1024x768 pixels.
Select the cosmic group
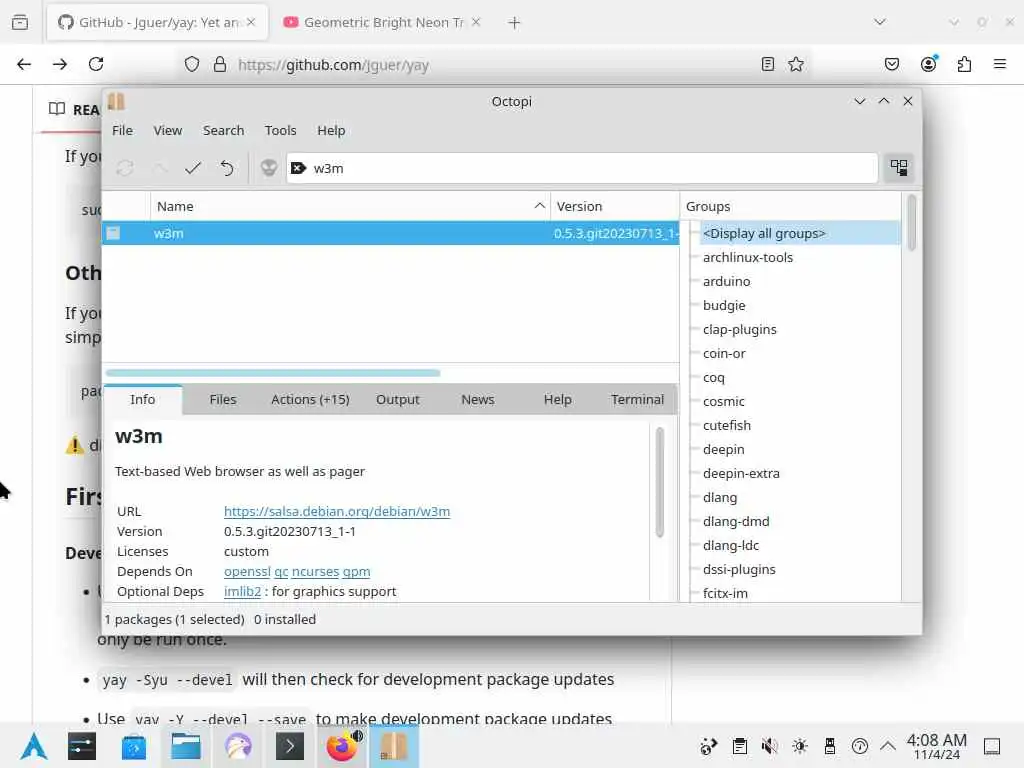(724, 402)
